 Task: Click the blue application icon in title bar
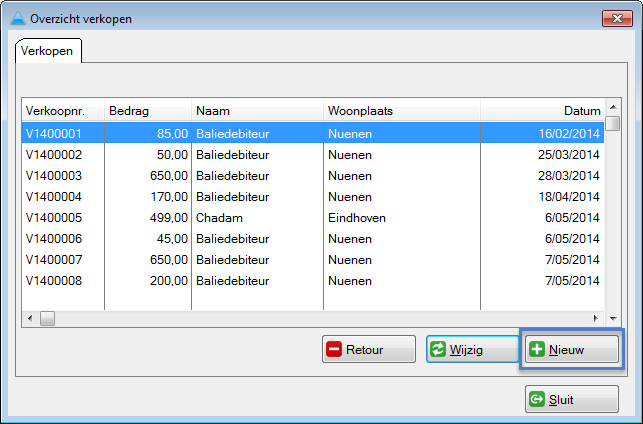[17, 18]
